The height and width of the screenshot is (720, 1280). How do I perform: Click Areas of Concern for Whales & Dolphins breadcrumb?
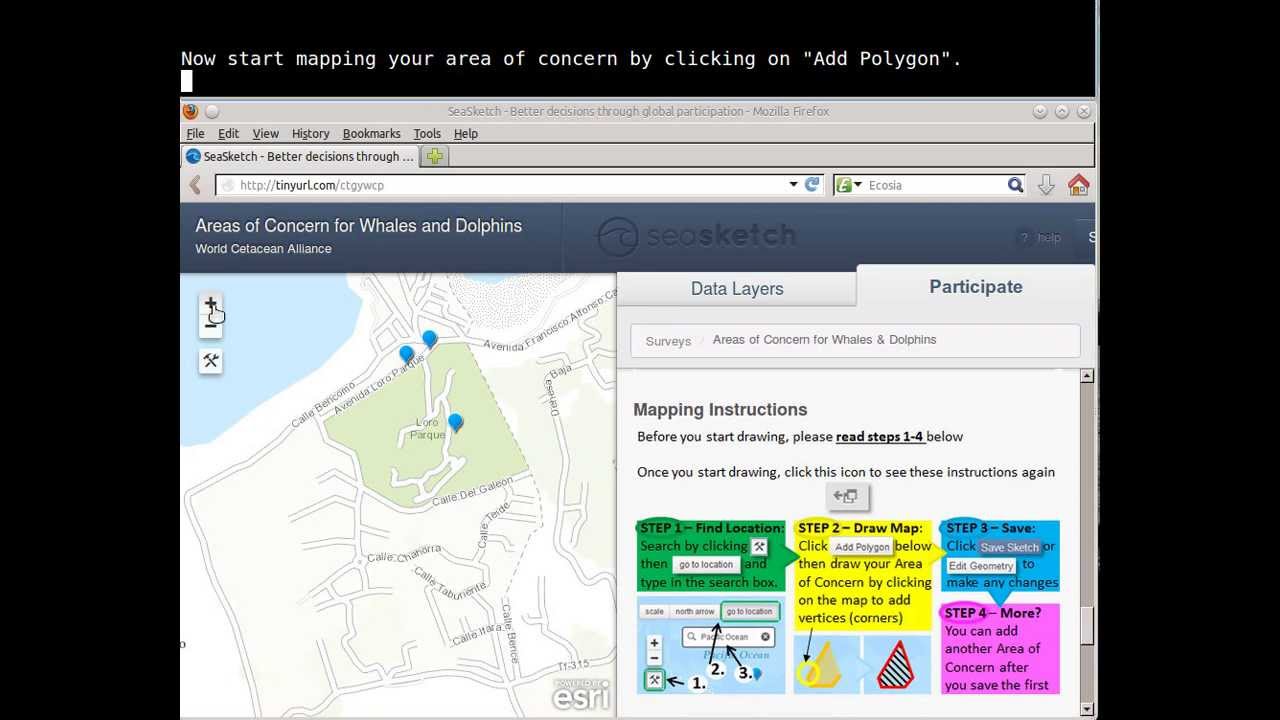(x=824, y=340)
